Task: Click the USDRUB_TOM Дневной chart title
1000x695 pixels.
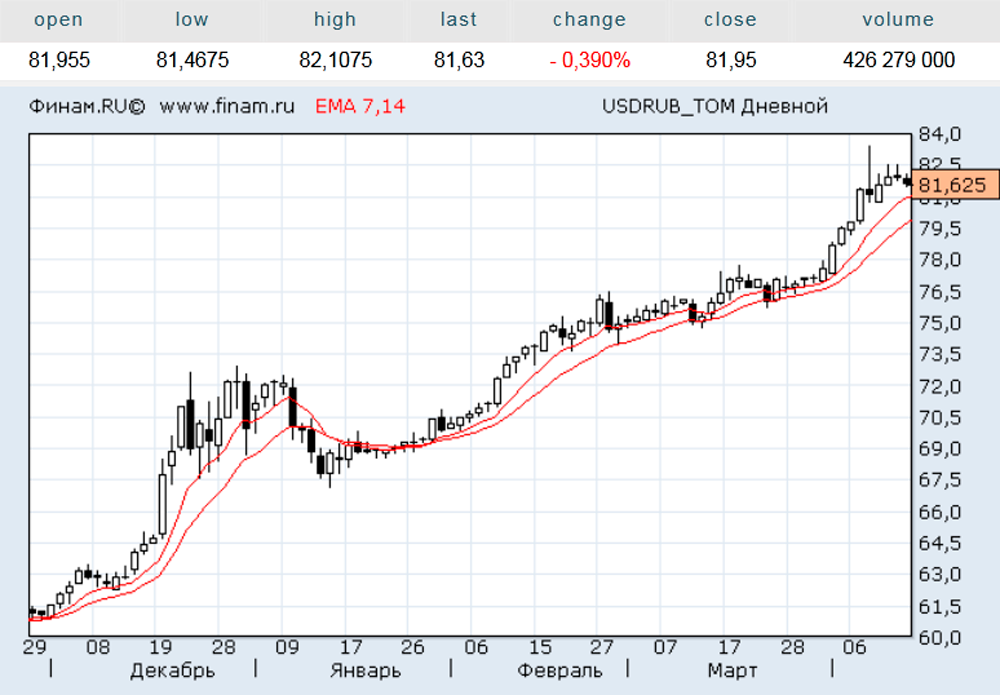Action: (714, 106)
